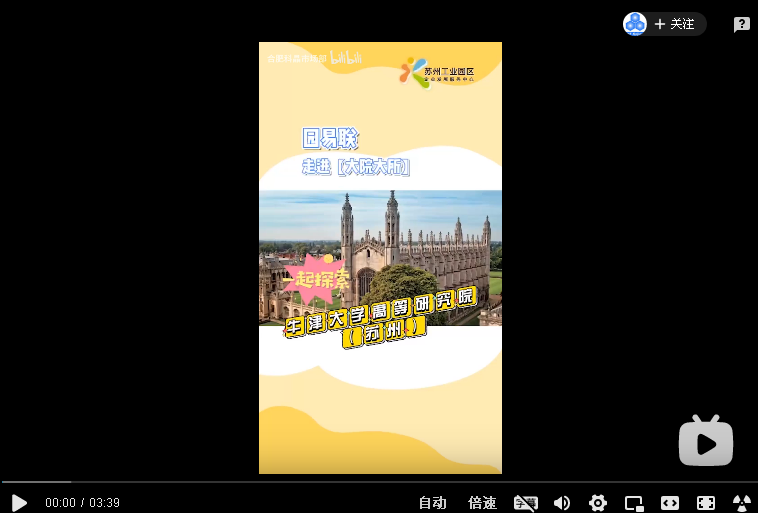Image resolution: width=758 pixels, height=513 pixels.
Task: Click the vertical video frame to play
Action: [x=380, y=258]
